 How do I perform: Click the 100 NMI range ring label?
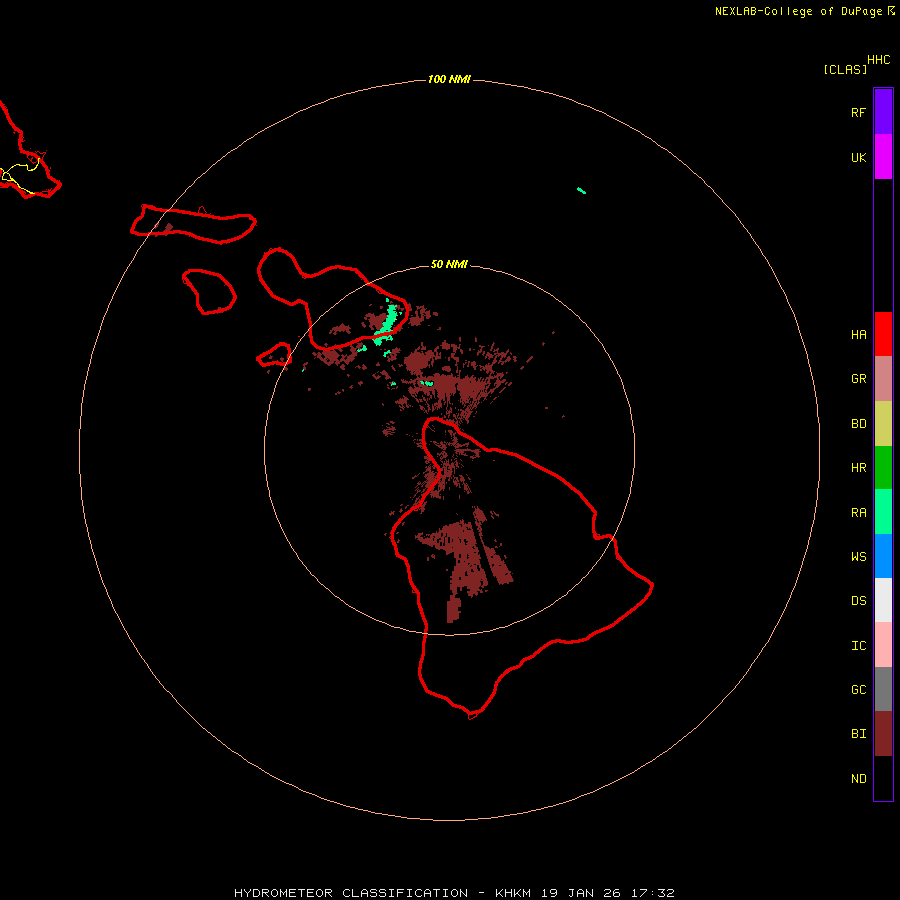pos(449,79)
